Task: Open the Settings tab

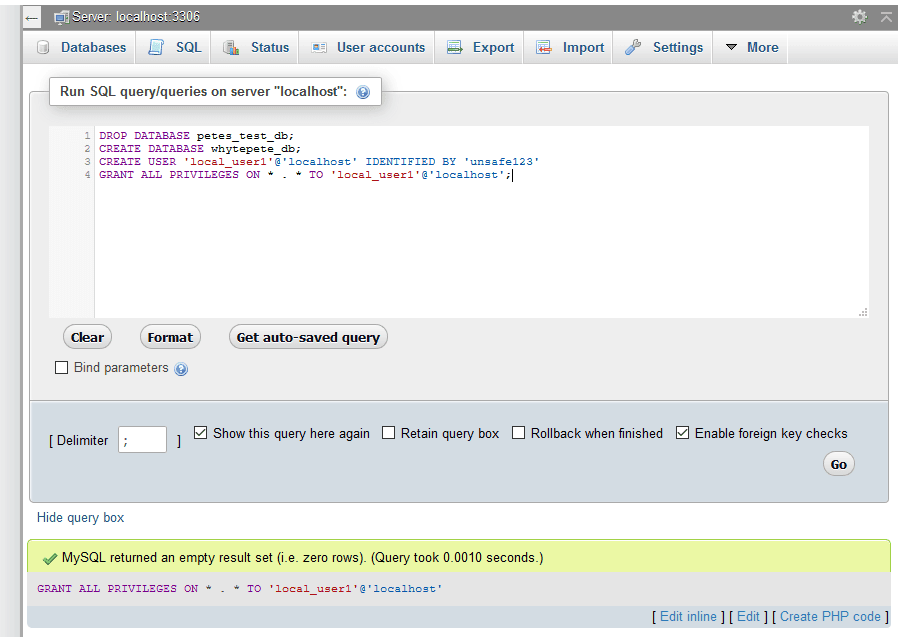Action: coord(663,47)
